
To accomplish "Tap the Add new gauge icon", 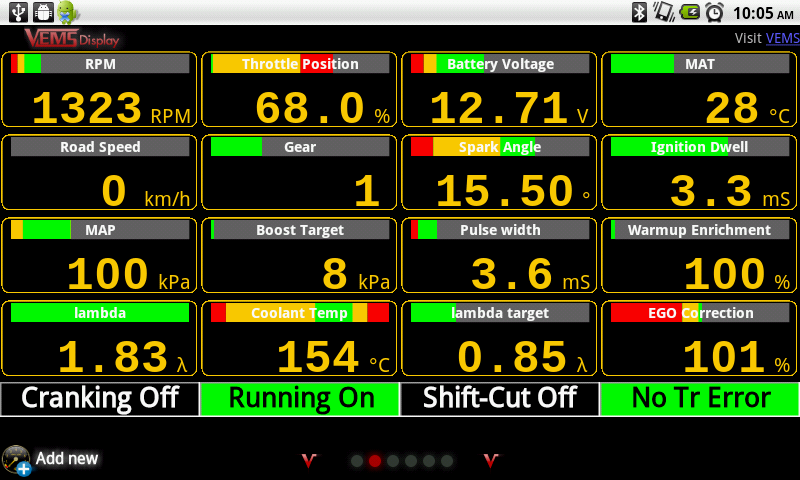I will tap(17, 459).
